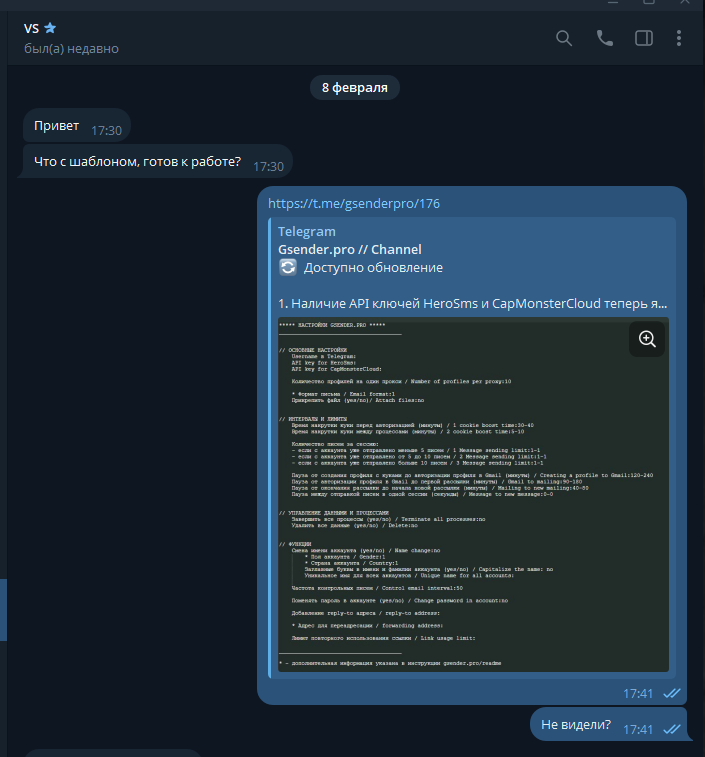The image size is (705, 757).
Task: Open the three-dot chat options menu
Action: (679, 38)
